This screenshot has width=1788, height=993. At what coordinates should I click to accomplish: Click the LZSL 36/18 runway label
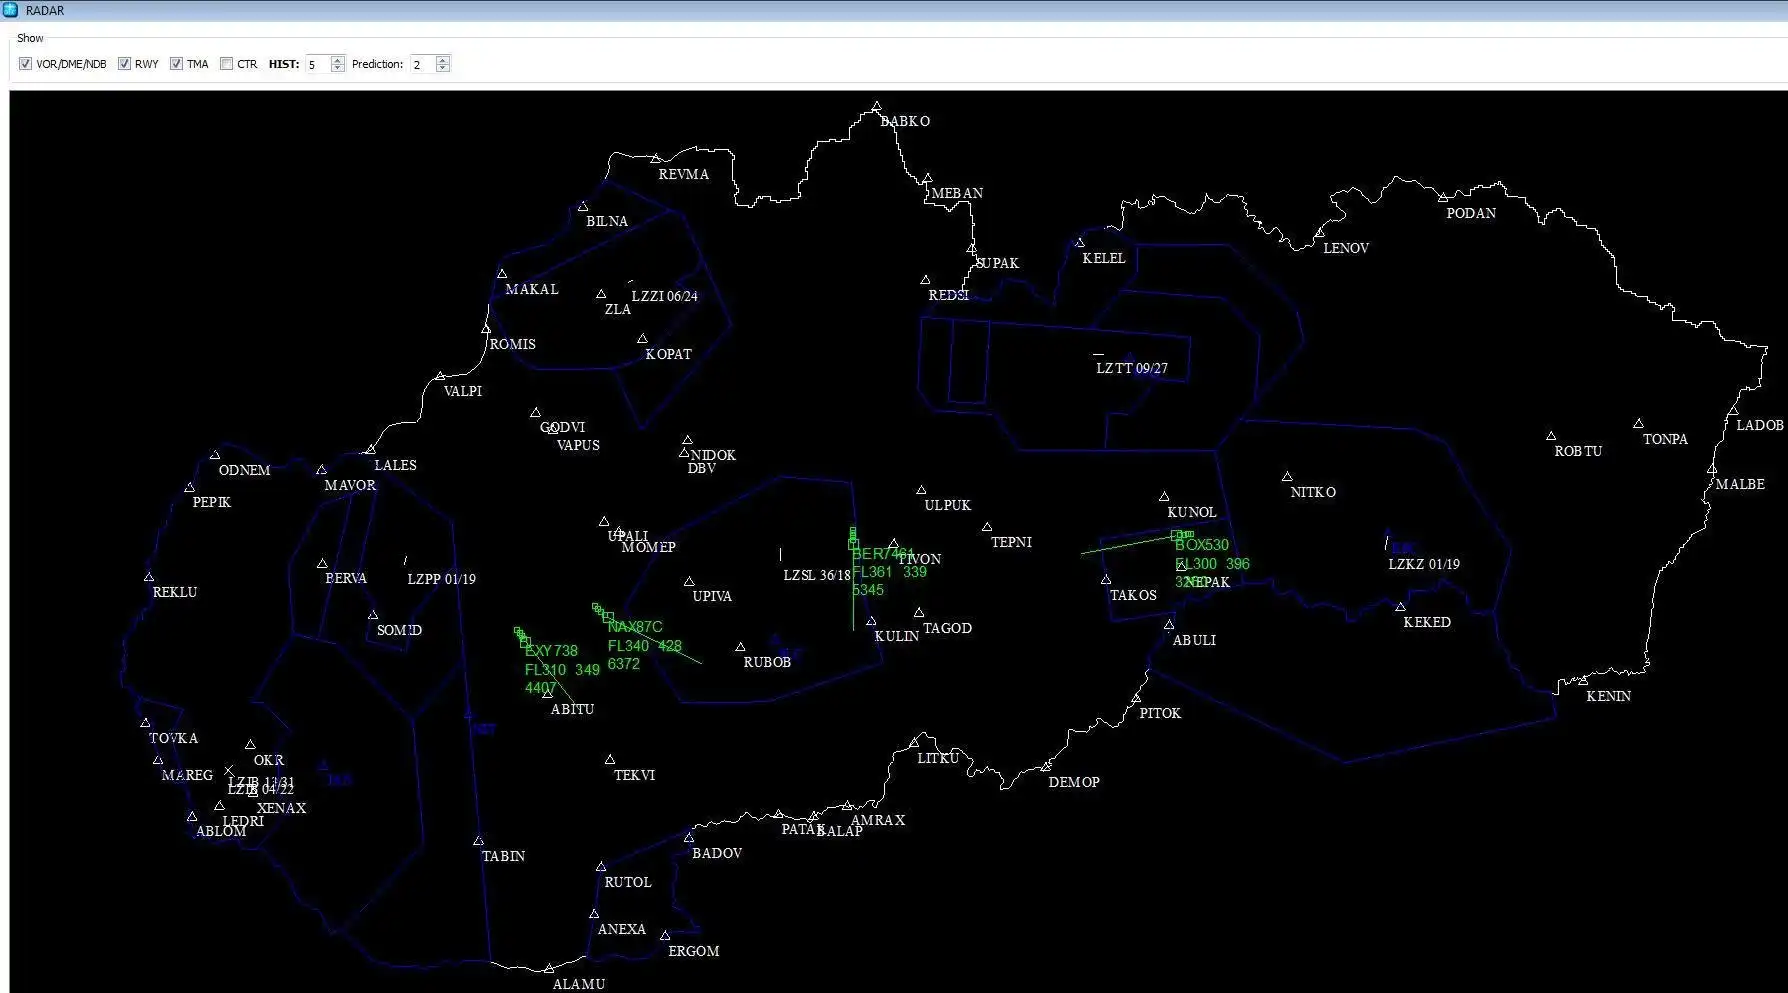817,576
